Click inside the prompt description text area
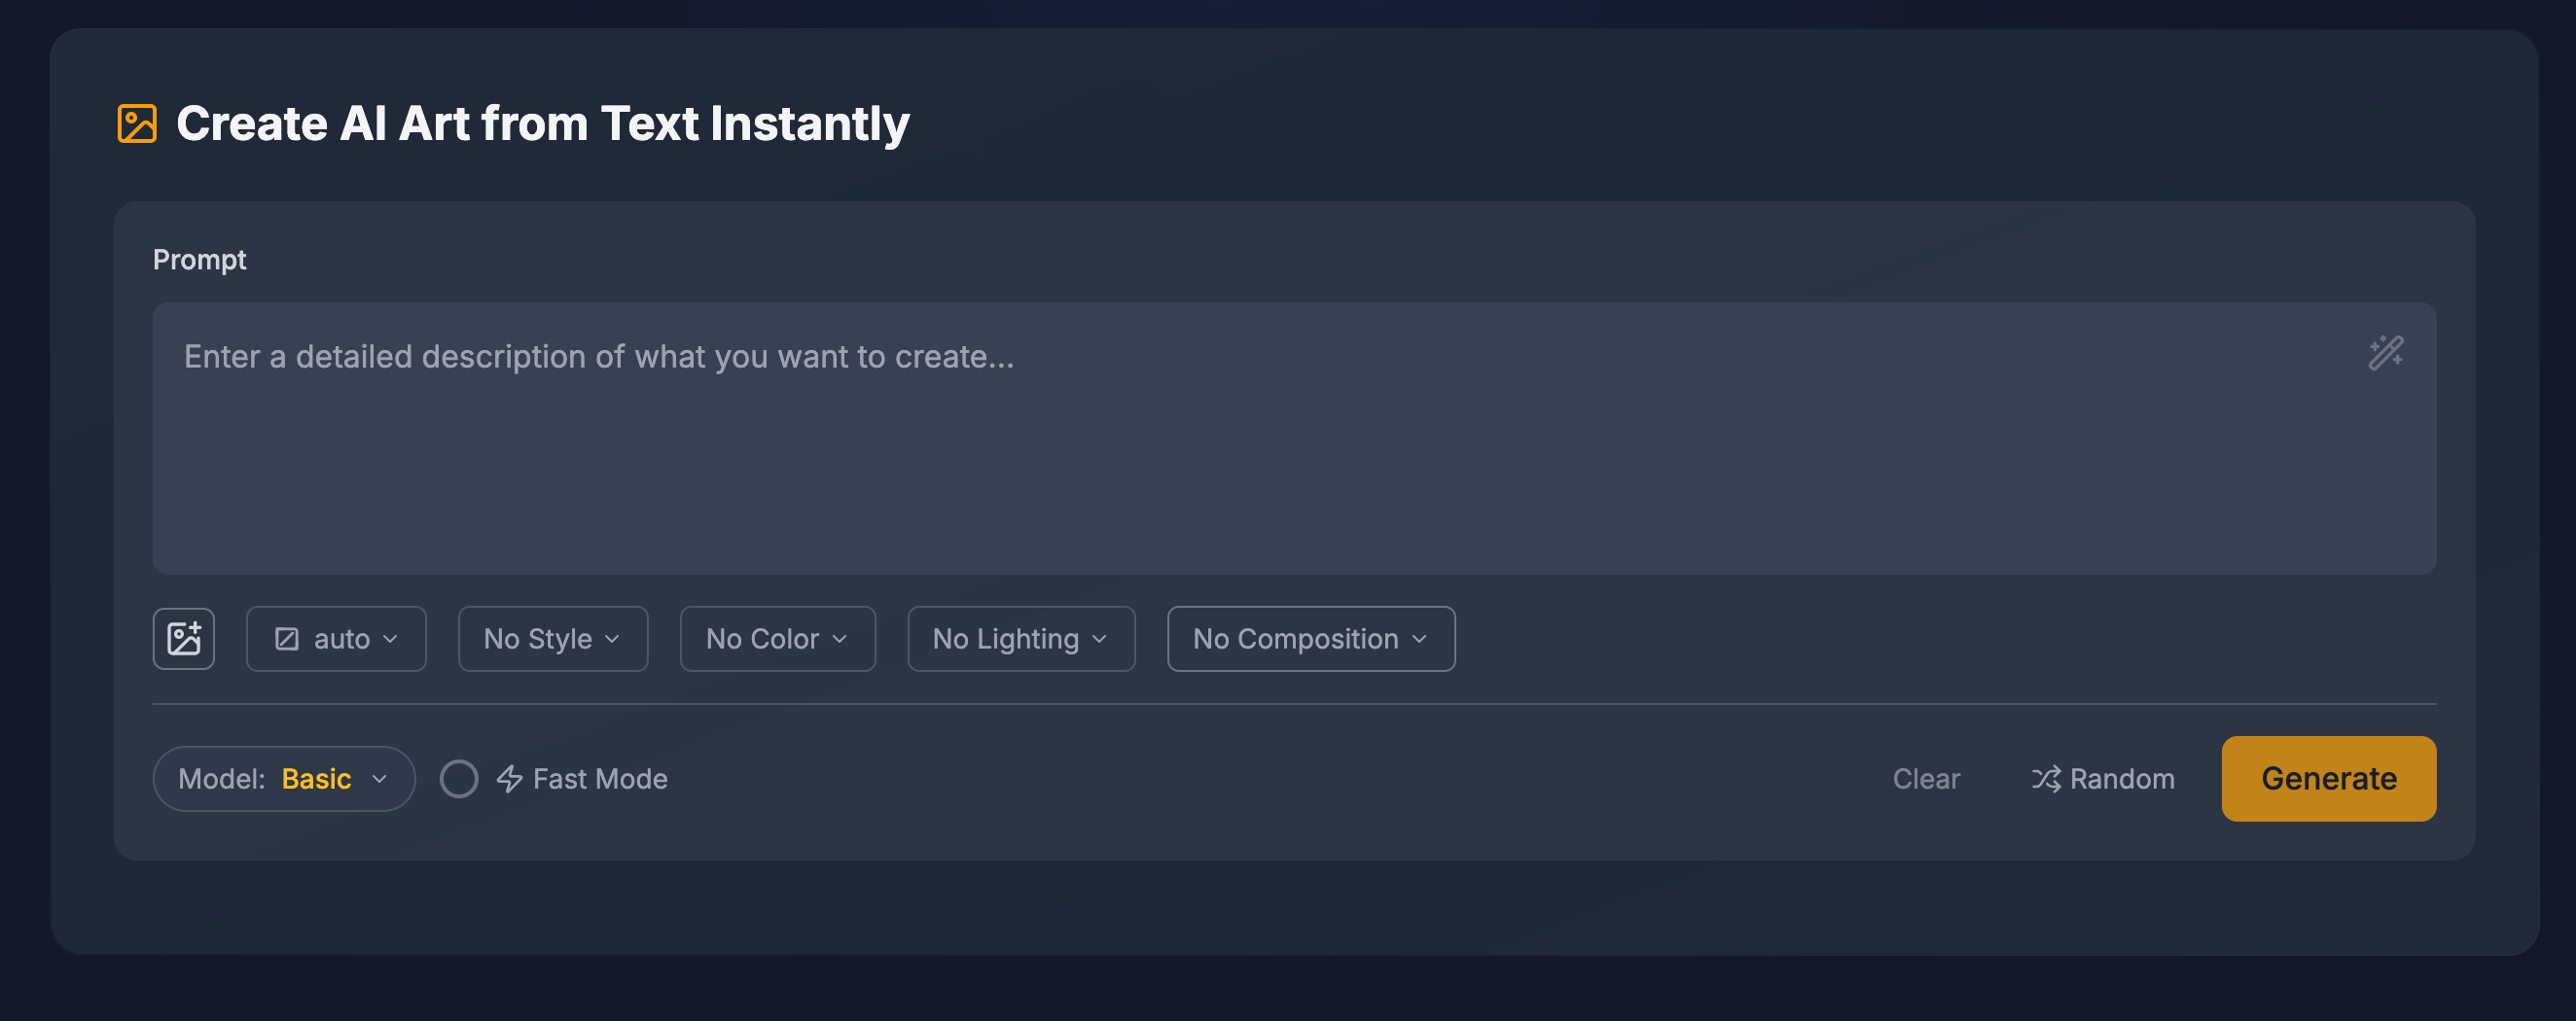The image size is (2576, 1021). (x=1294, y=439)
